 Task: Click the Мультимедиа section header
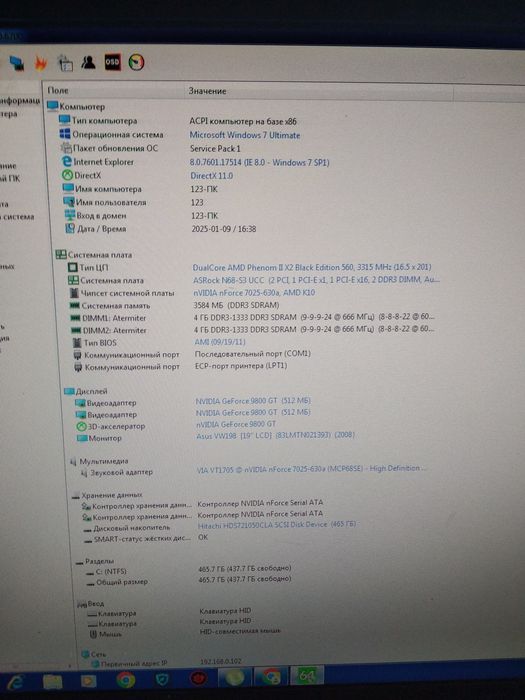104,461
